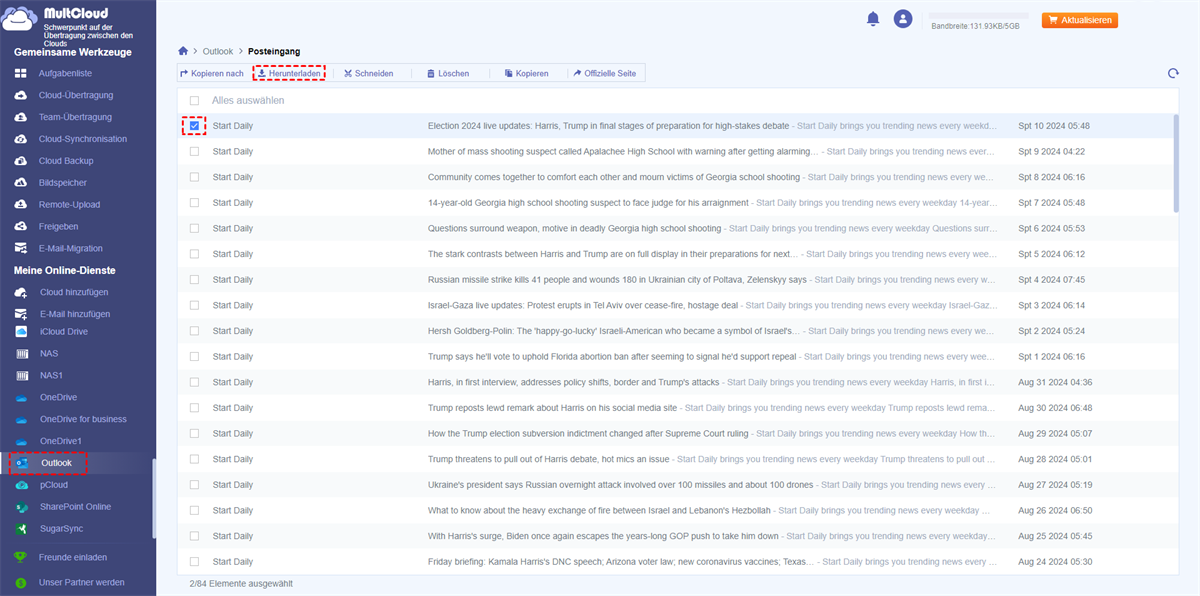Open email about Florida abortion ban
The image size is (1200, 596).
612,356
